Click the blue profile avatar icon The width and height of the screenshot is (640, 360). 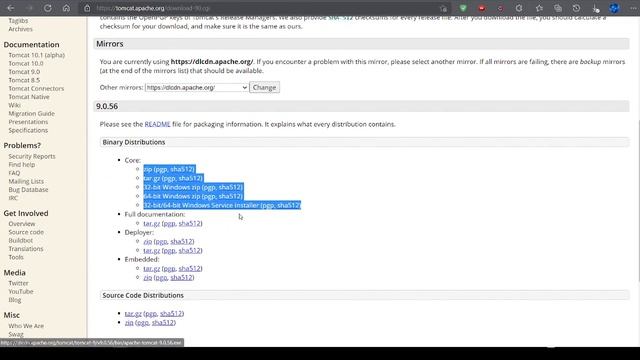click(614, 8)
